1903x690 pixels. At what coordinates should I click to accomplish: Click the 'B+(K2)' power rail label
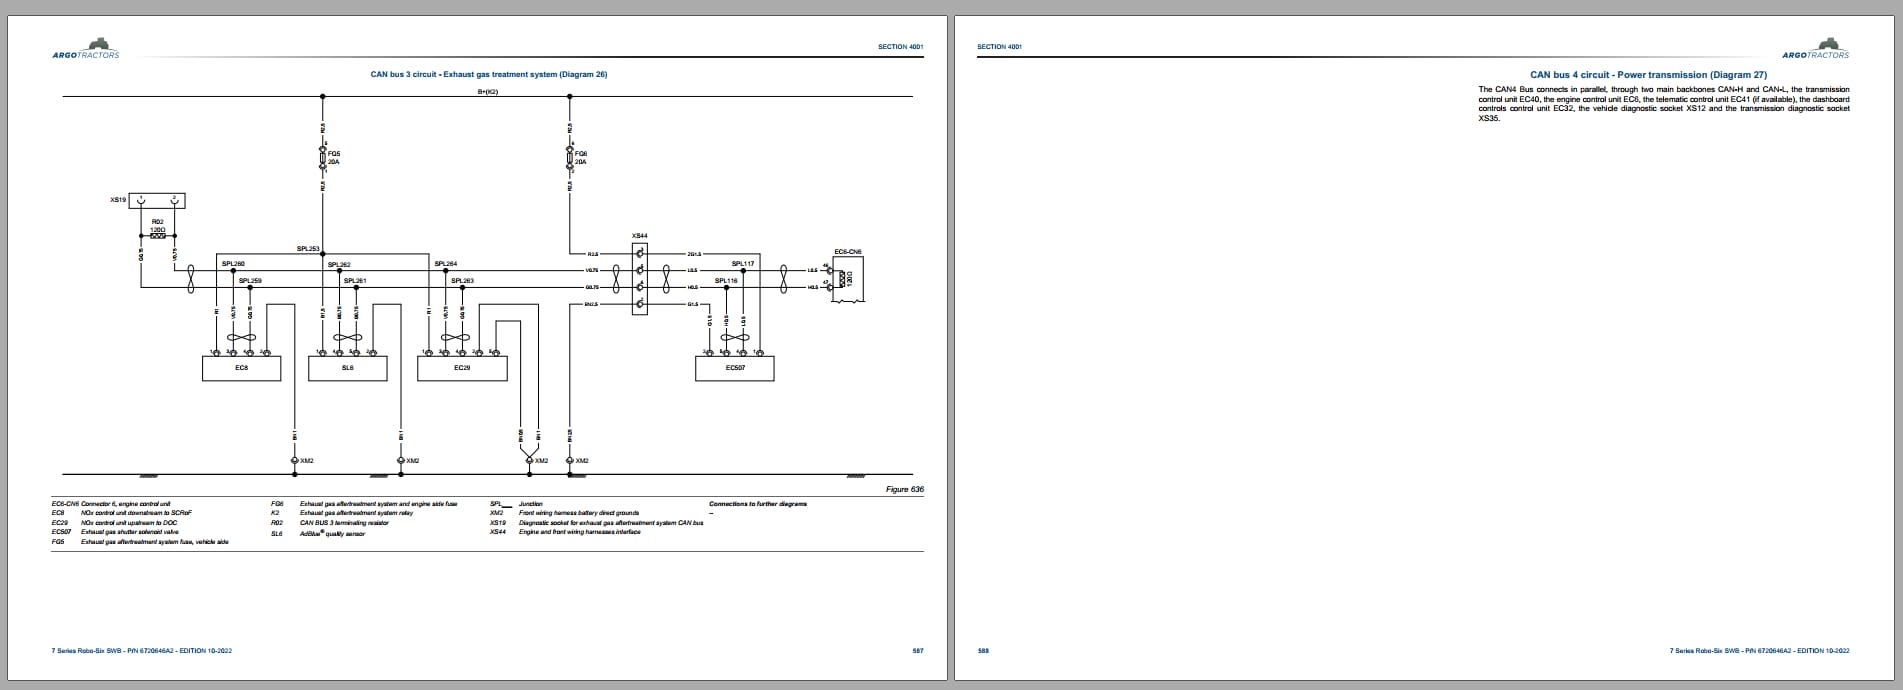[488, 91]
